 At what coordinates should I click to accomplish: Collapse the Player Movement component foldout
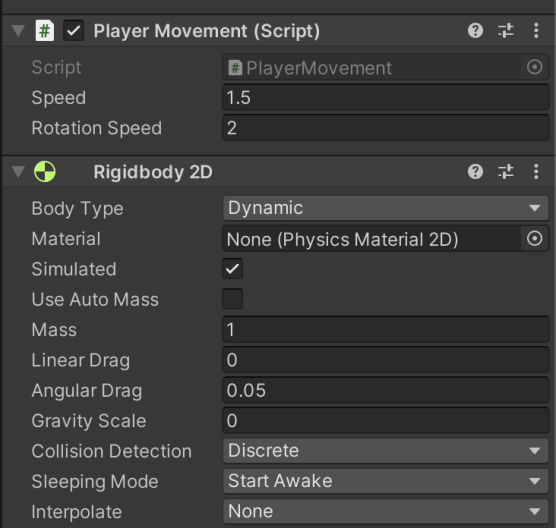[18, 31]
